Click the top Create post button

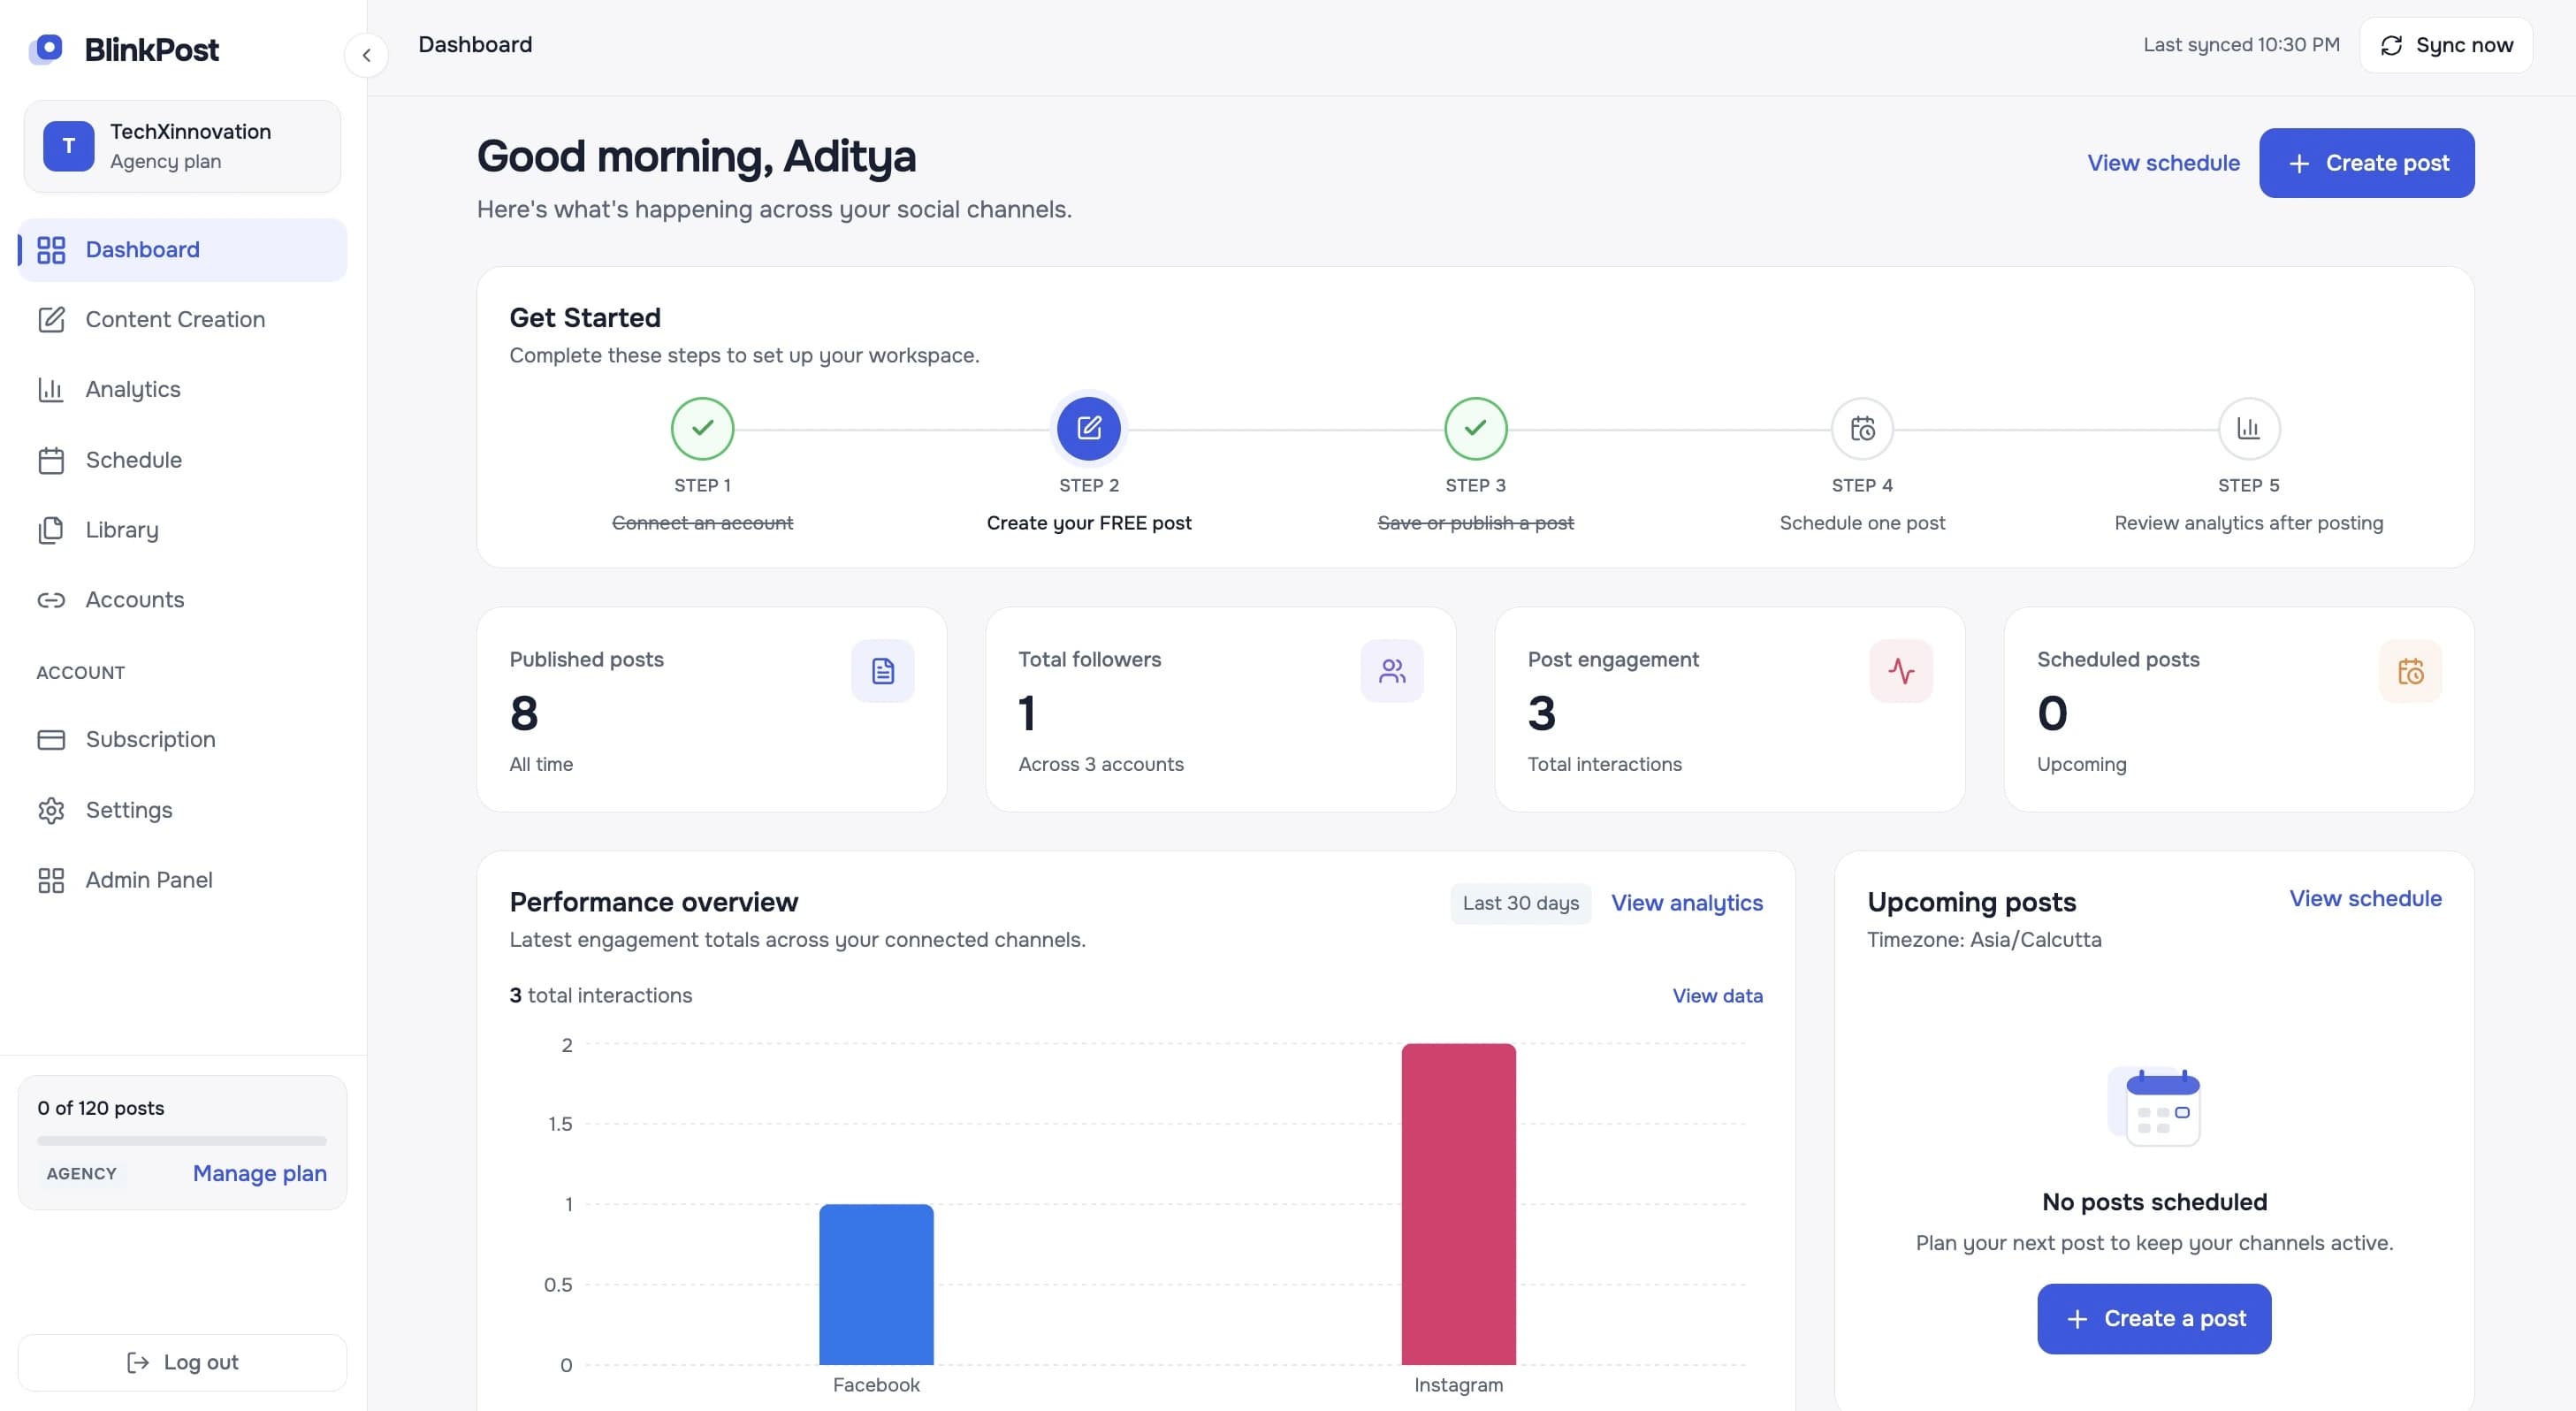pos(2366,163)
